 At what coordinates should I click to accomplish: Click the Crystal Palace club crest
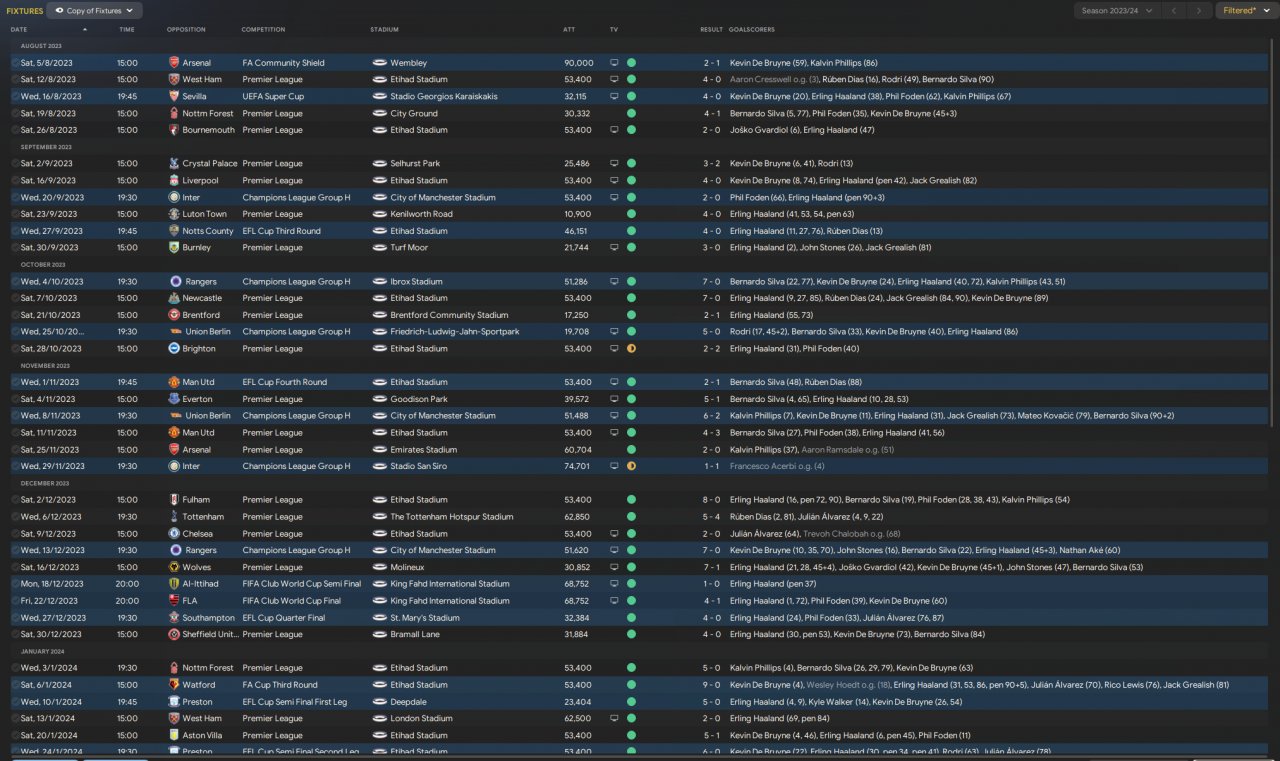point(175,164)
